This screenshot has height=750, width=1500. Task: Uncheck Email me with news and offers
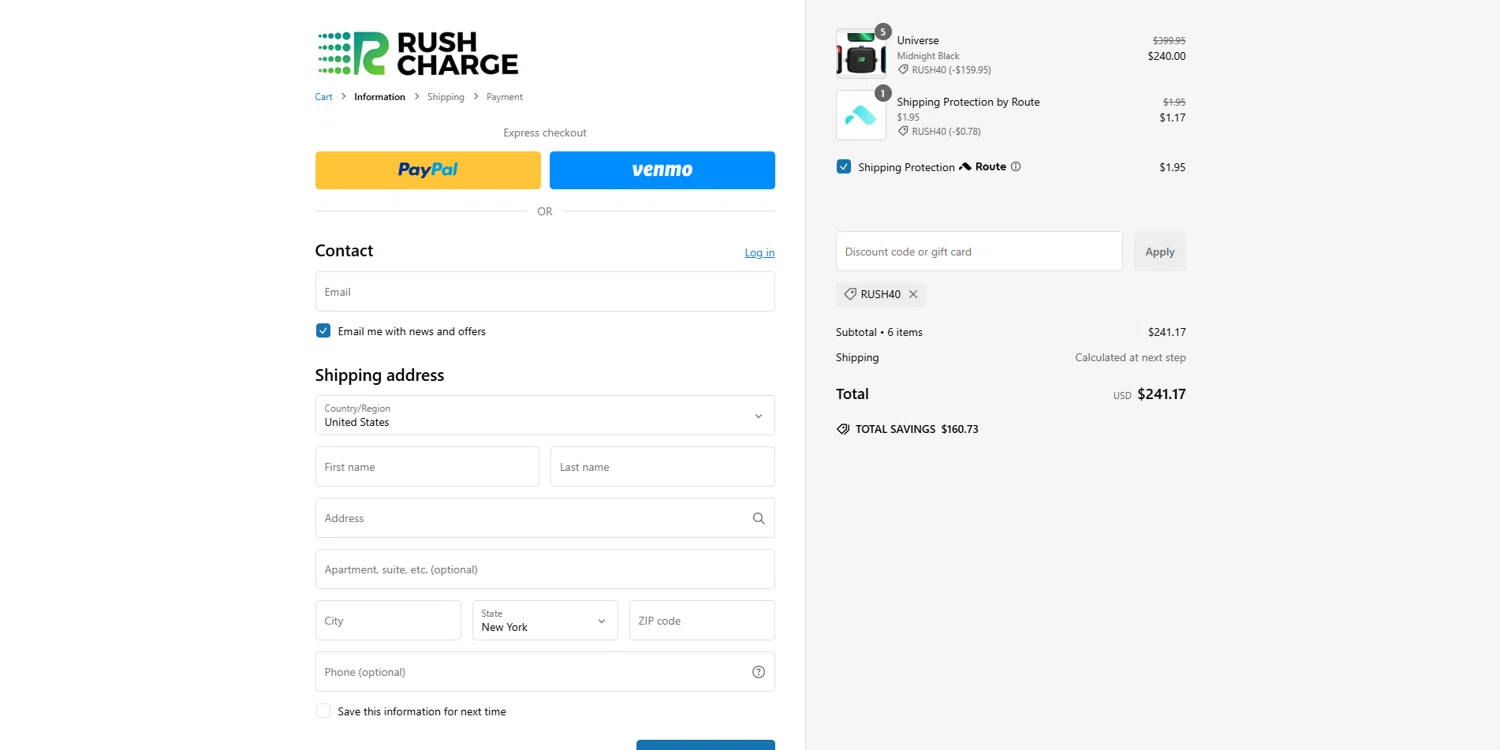(323, 331)
